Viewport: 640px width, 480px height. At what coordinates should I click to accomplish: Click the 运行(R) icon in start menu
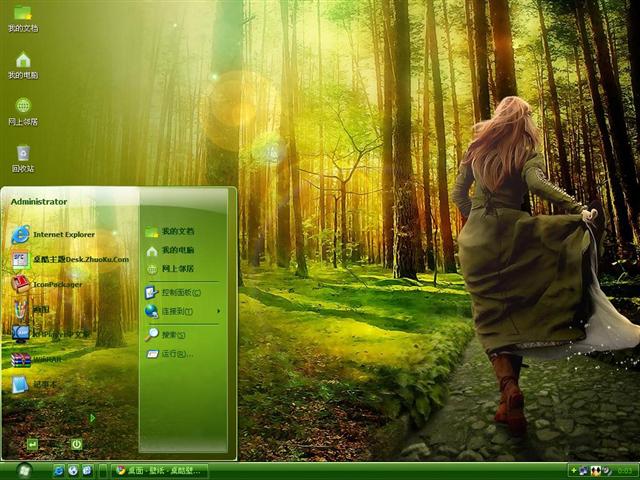click(x=152, y=354)
